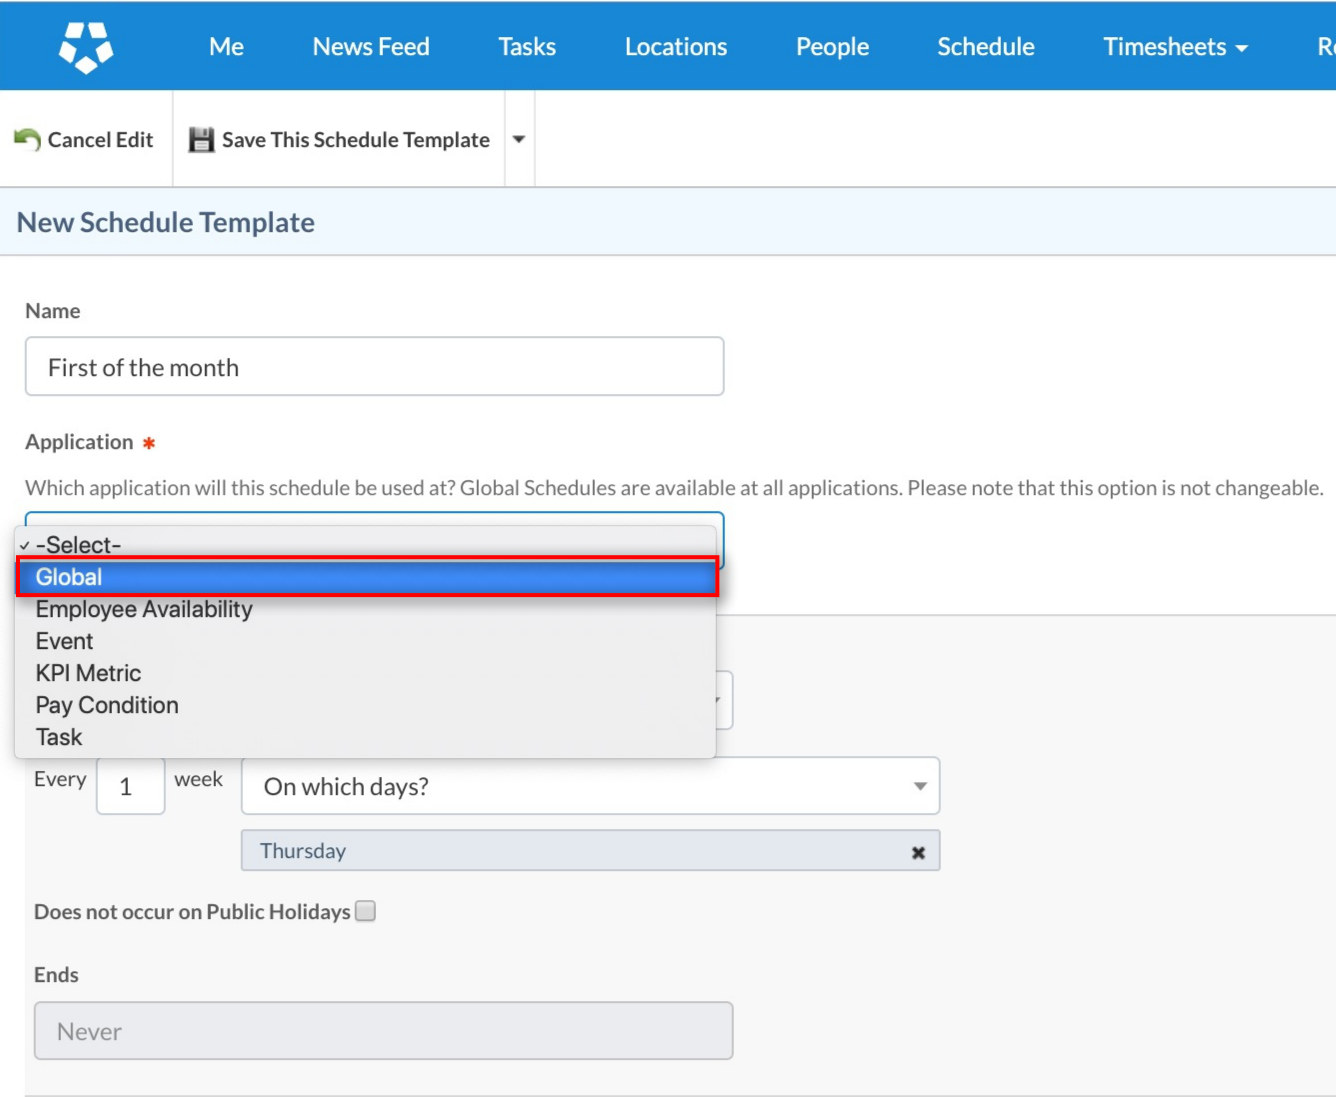Choose Employee Availability option
Screen dimensions: 1336x1097
pos(144,609)
